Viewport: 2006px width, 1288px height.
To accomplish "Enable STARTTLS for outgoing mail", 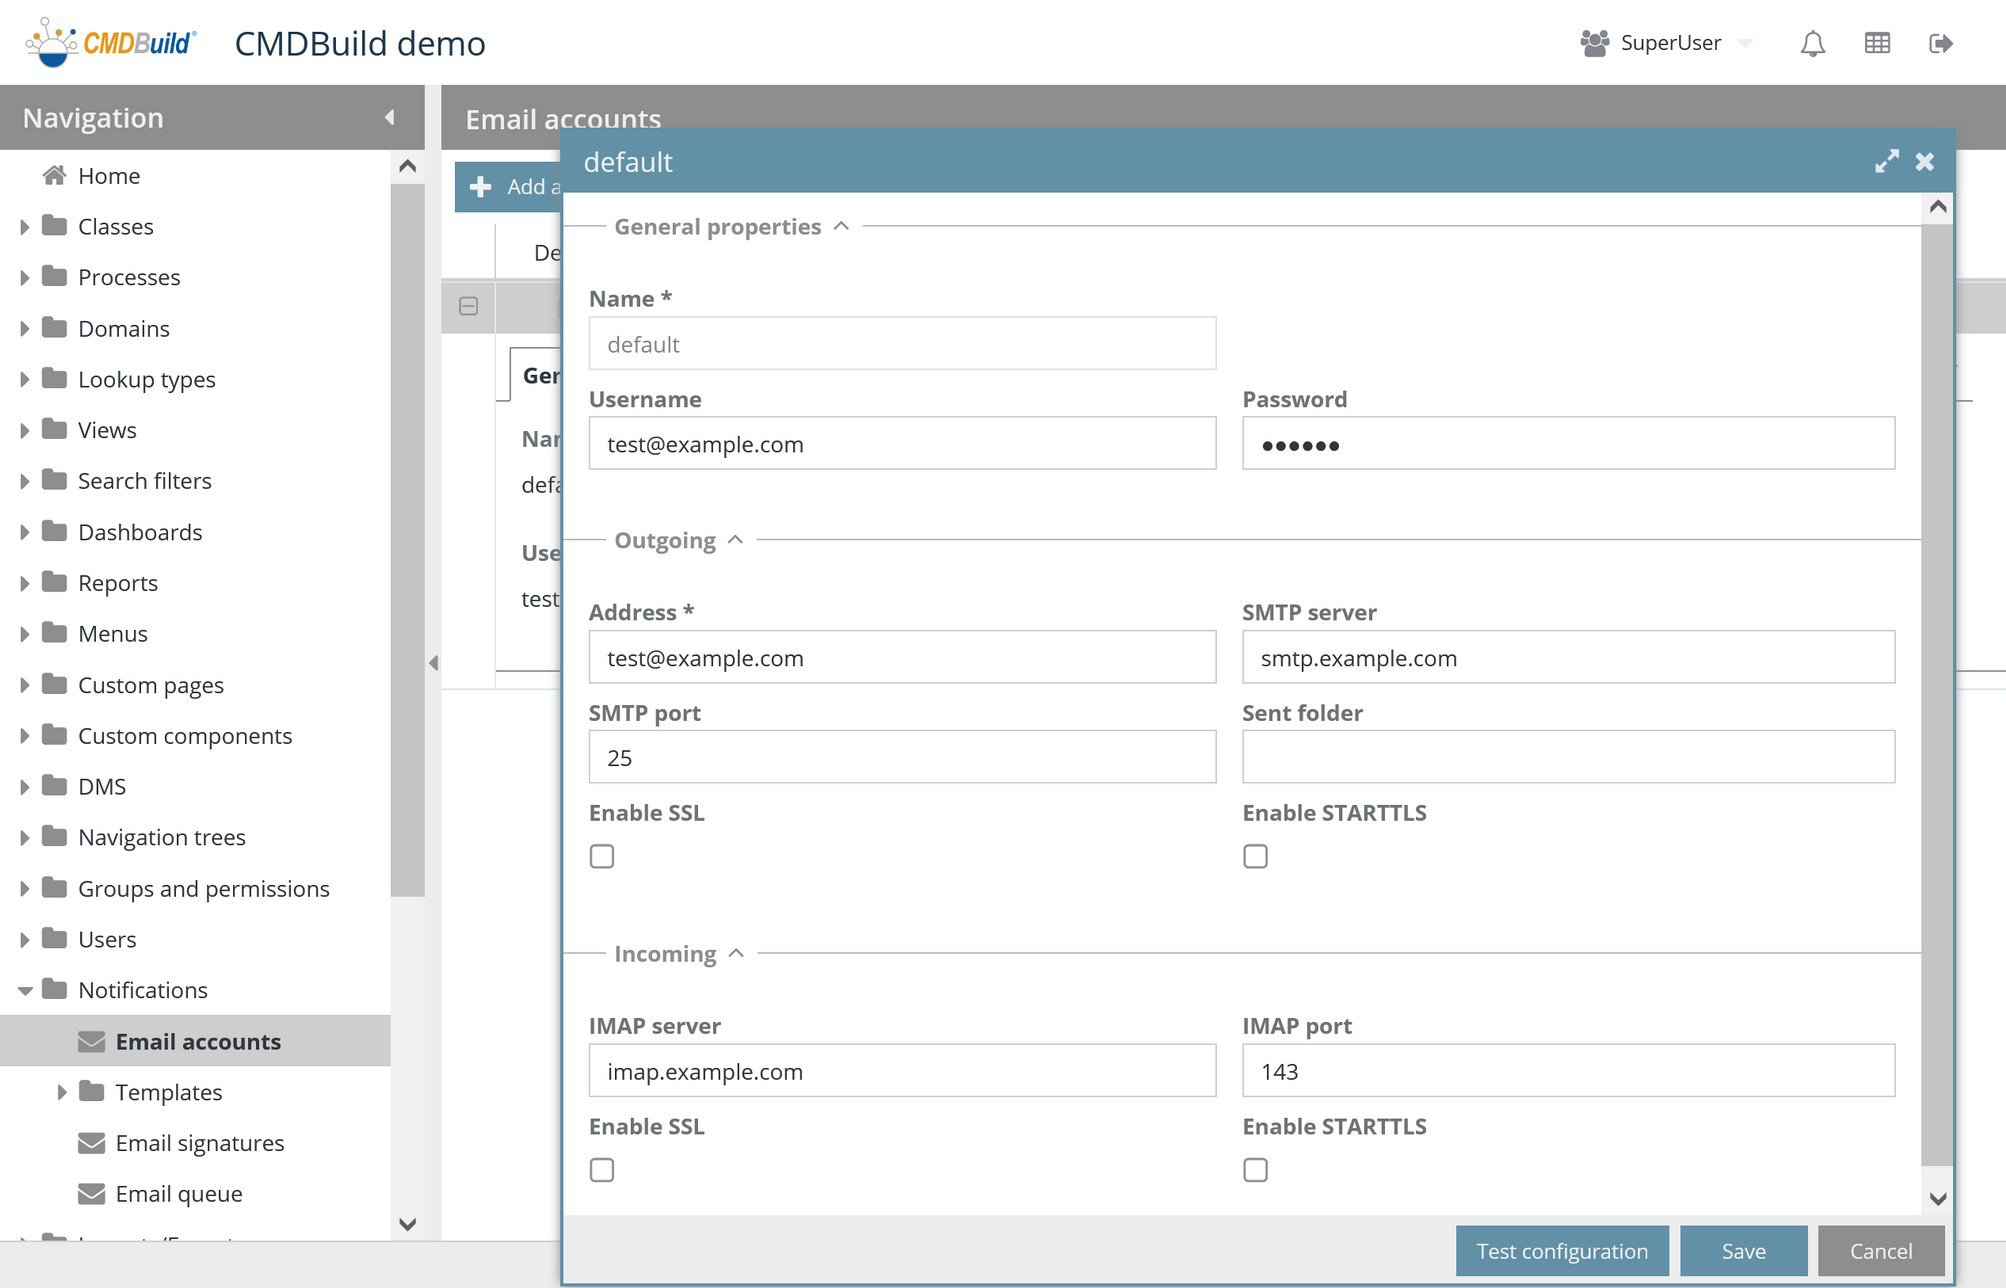I will coord(1255,857).
